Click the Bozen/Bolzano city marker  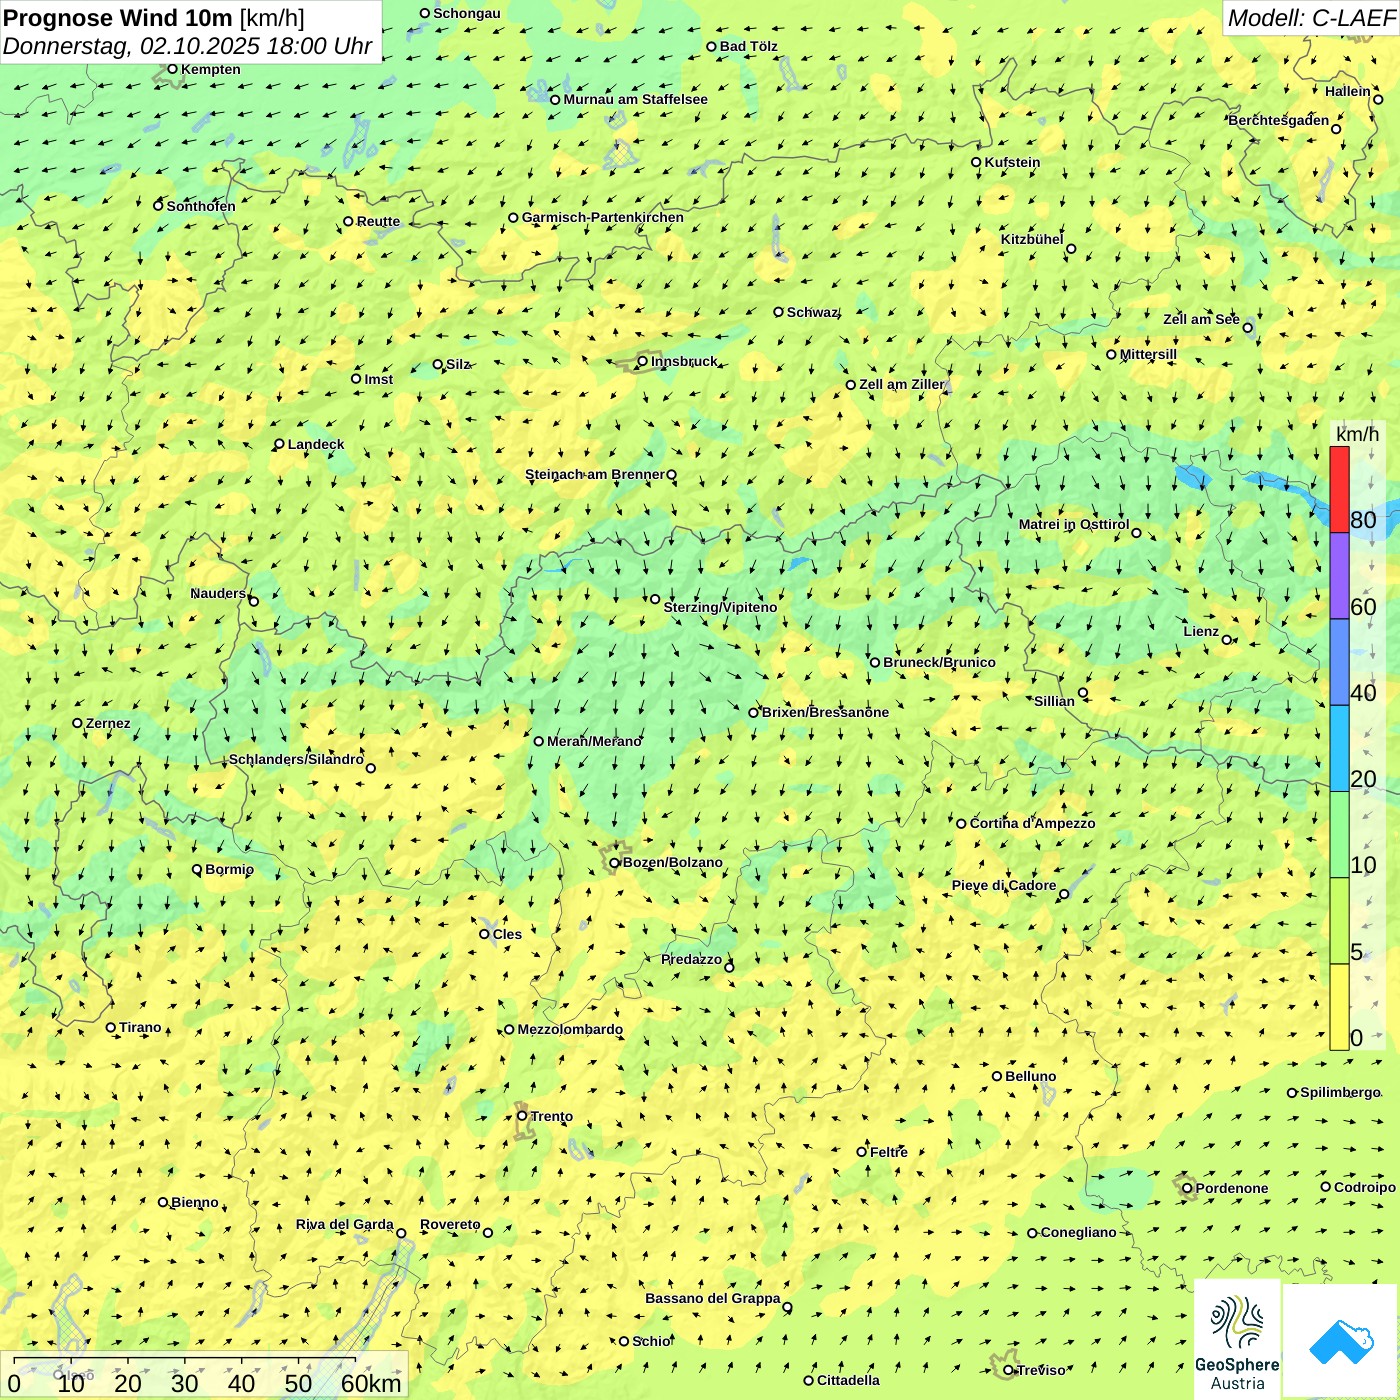click(615, 862)
